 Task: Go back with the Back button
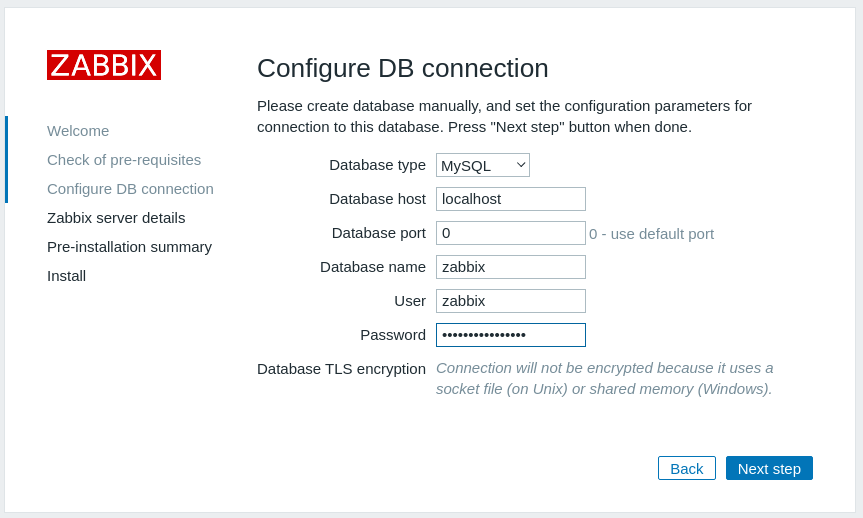click(687, 468)
